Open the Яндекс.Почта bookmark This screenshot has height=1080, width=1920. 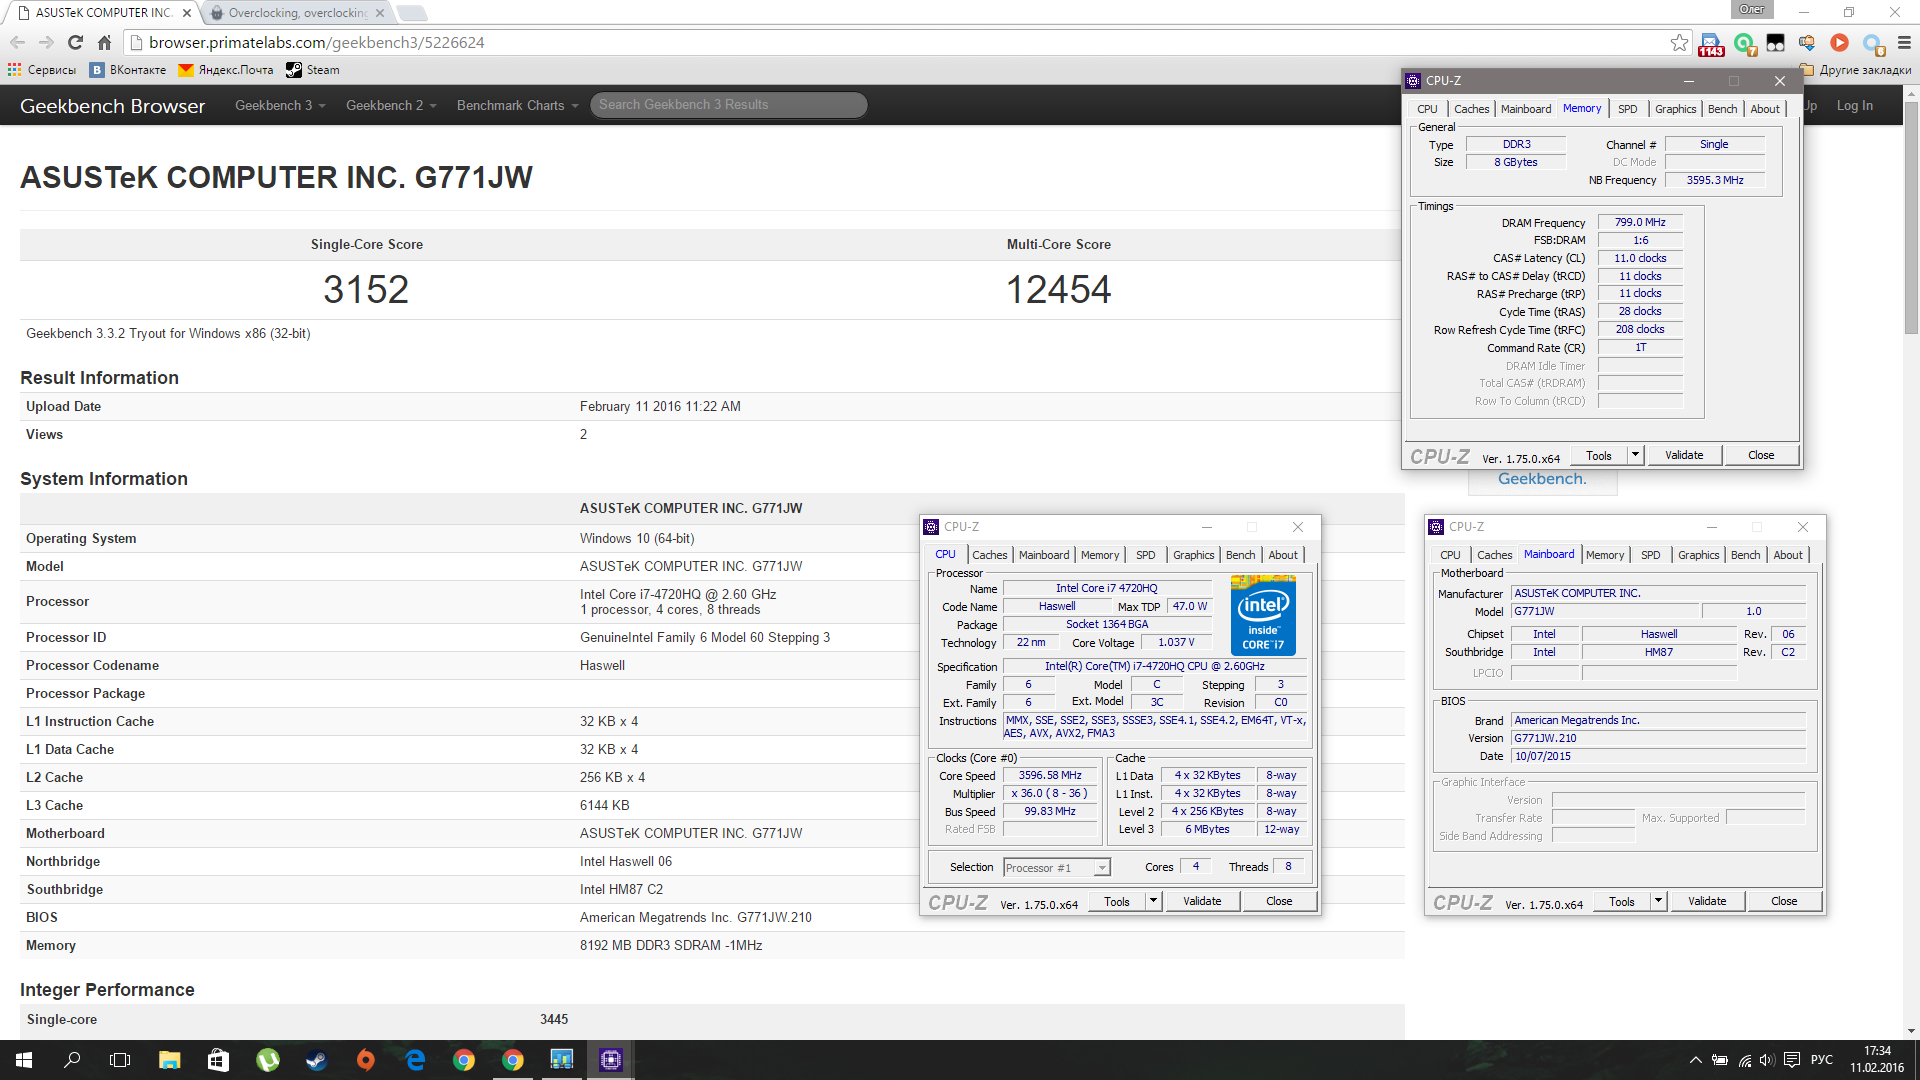226,70
